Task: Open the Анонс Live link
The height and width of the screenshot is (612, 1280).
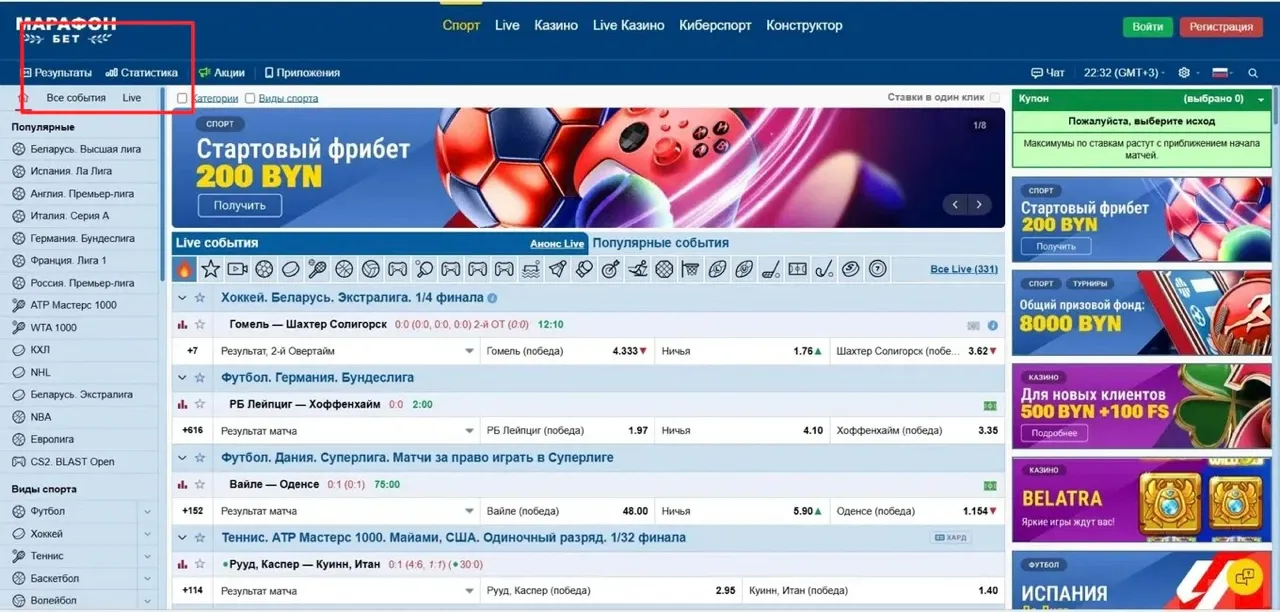Action: tap(557, 244)
